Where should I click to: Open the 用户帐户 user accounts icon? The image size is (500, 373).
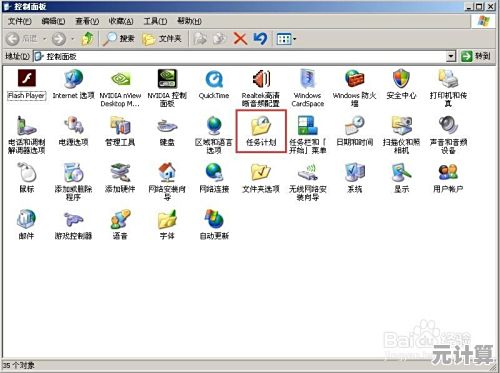click(x=448, y=178)
